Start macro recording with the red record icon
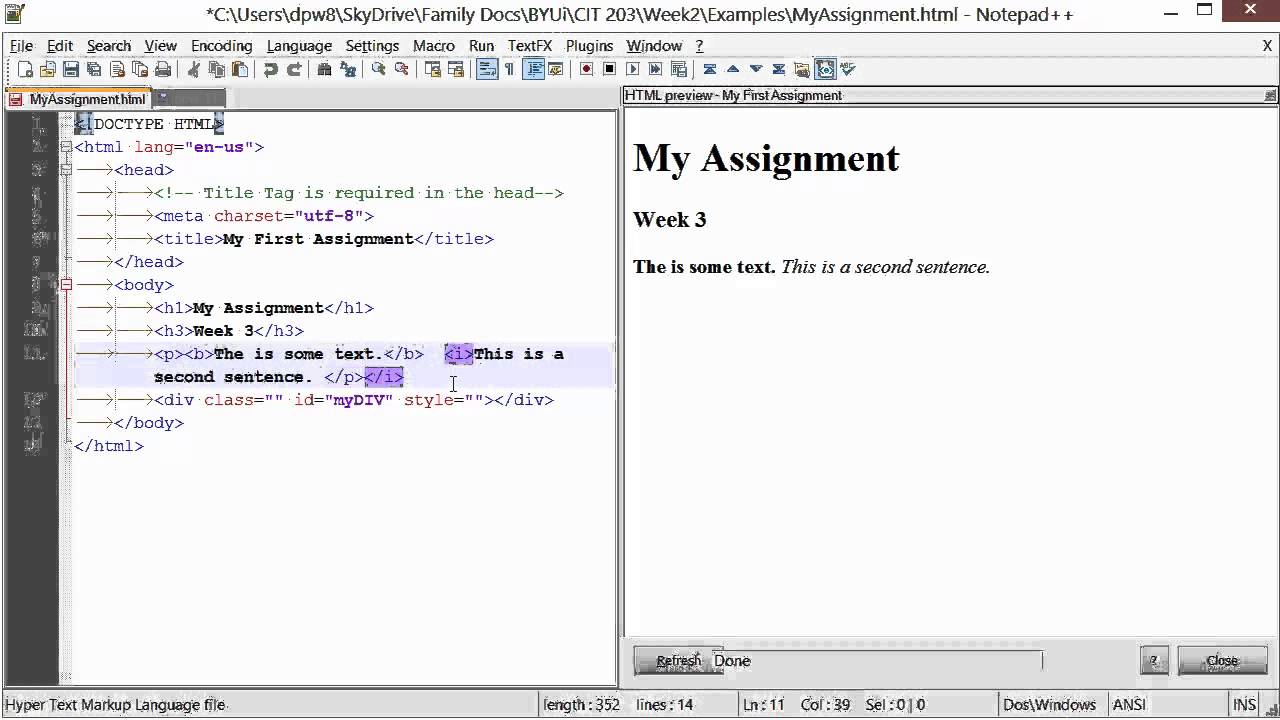This screenshot has width=1280, height=720. tap(586, 69)
